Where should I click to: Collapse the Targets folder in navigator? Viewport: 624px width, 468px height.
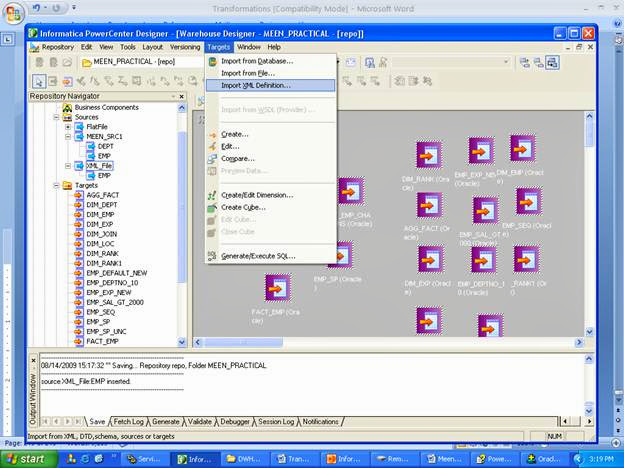click(57, 185)
